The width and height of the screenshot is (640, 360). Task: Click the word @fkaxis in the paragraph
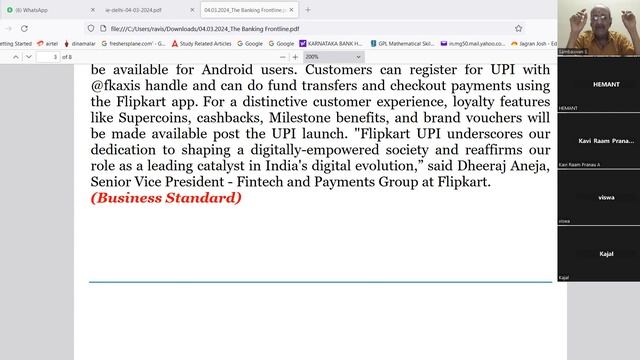pyautogui.click(x=116, y=86)
